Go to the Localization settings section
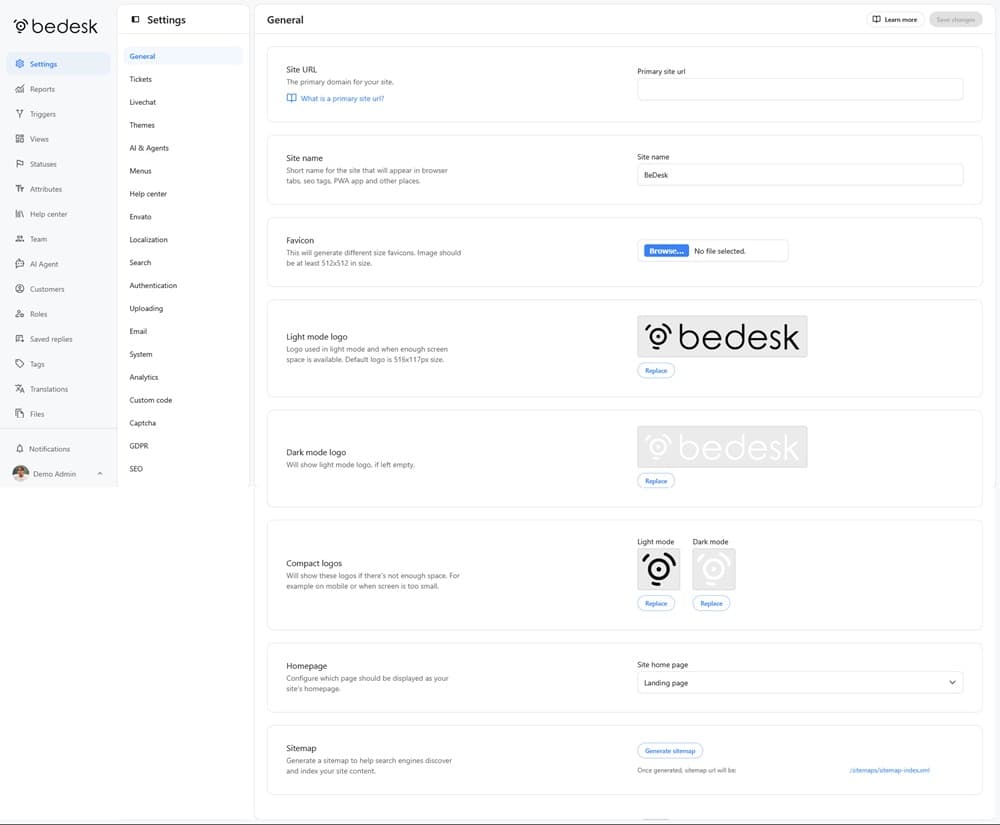Screen dimensions: 1000x825 148,240
